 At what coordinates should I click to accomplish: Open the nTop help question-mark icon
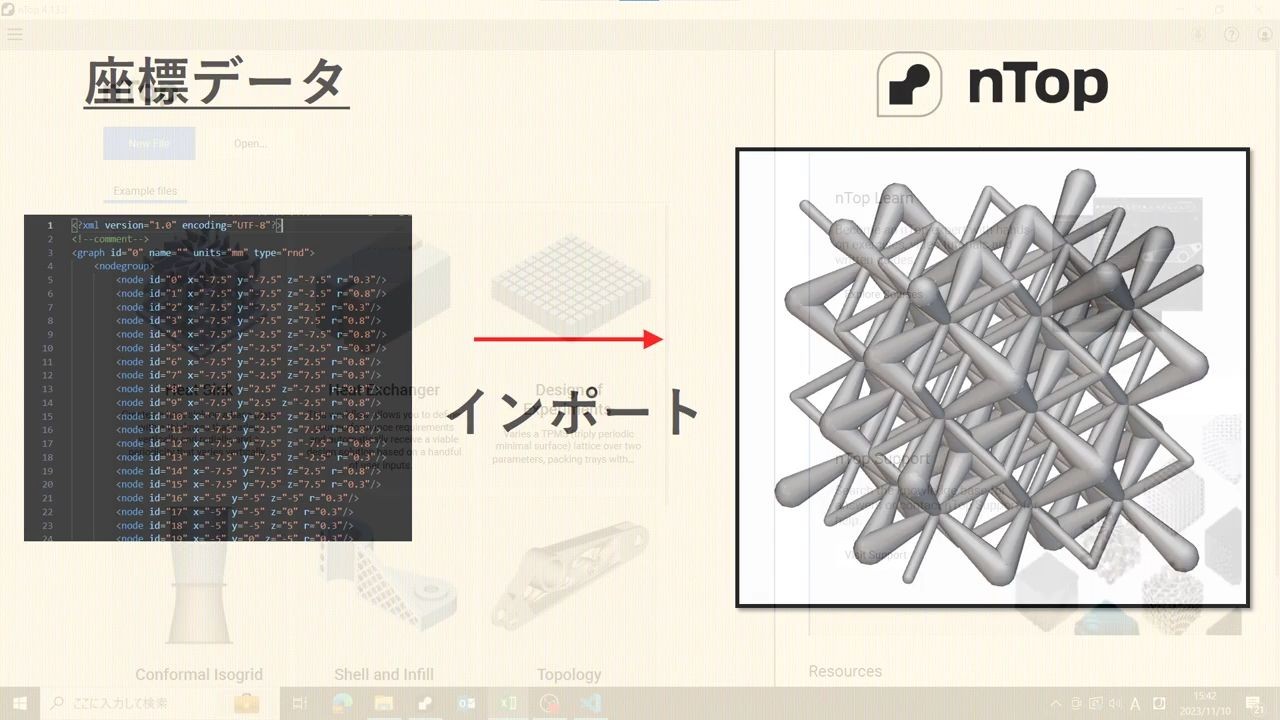click(x=1232, y=34)
